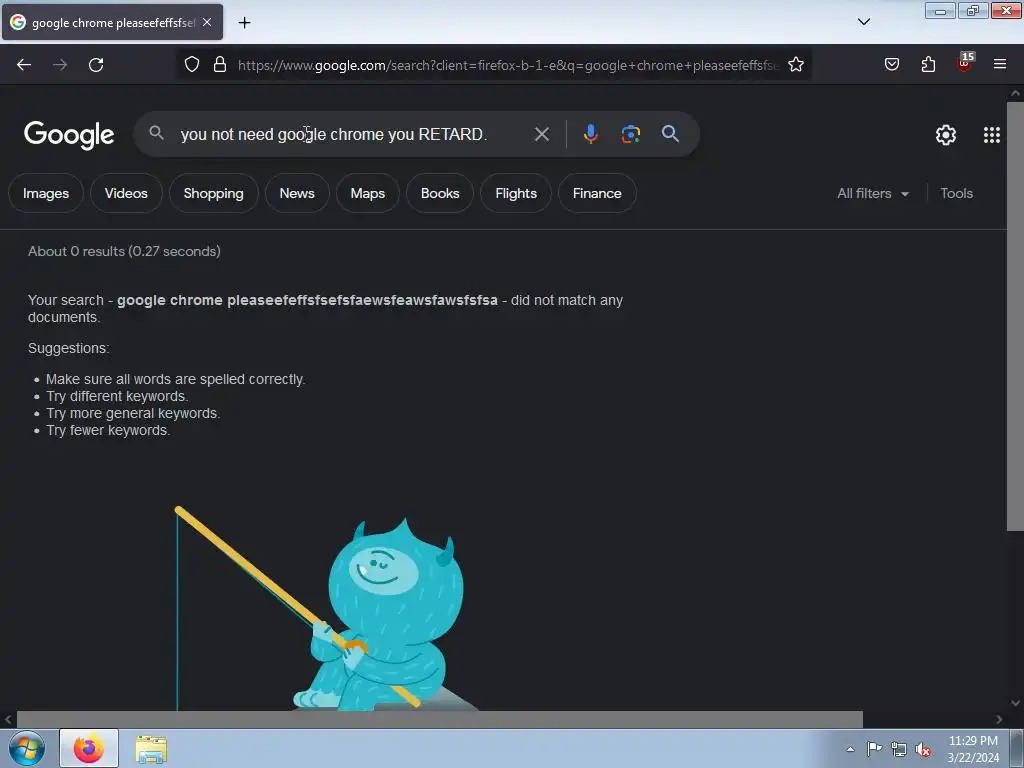This screenshot has width=1024, height=768.
Task: Switch to Books results
Action: click(x=440, y=193)
